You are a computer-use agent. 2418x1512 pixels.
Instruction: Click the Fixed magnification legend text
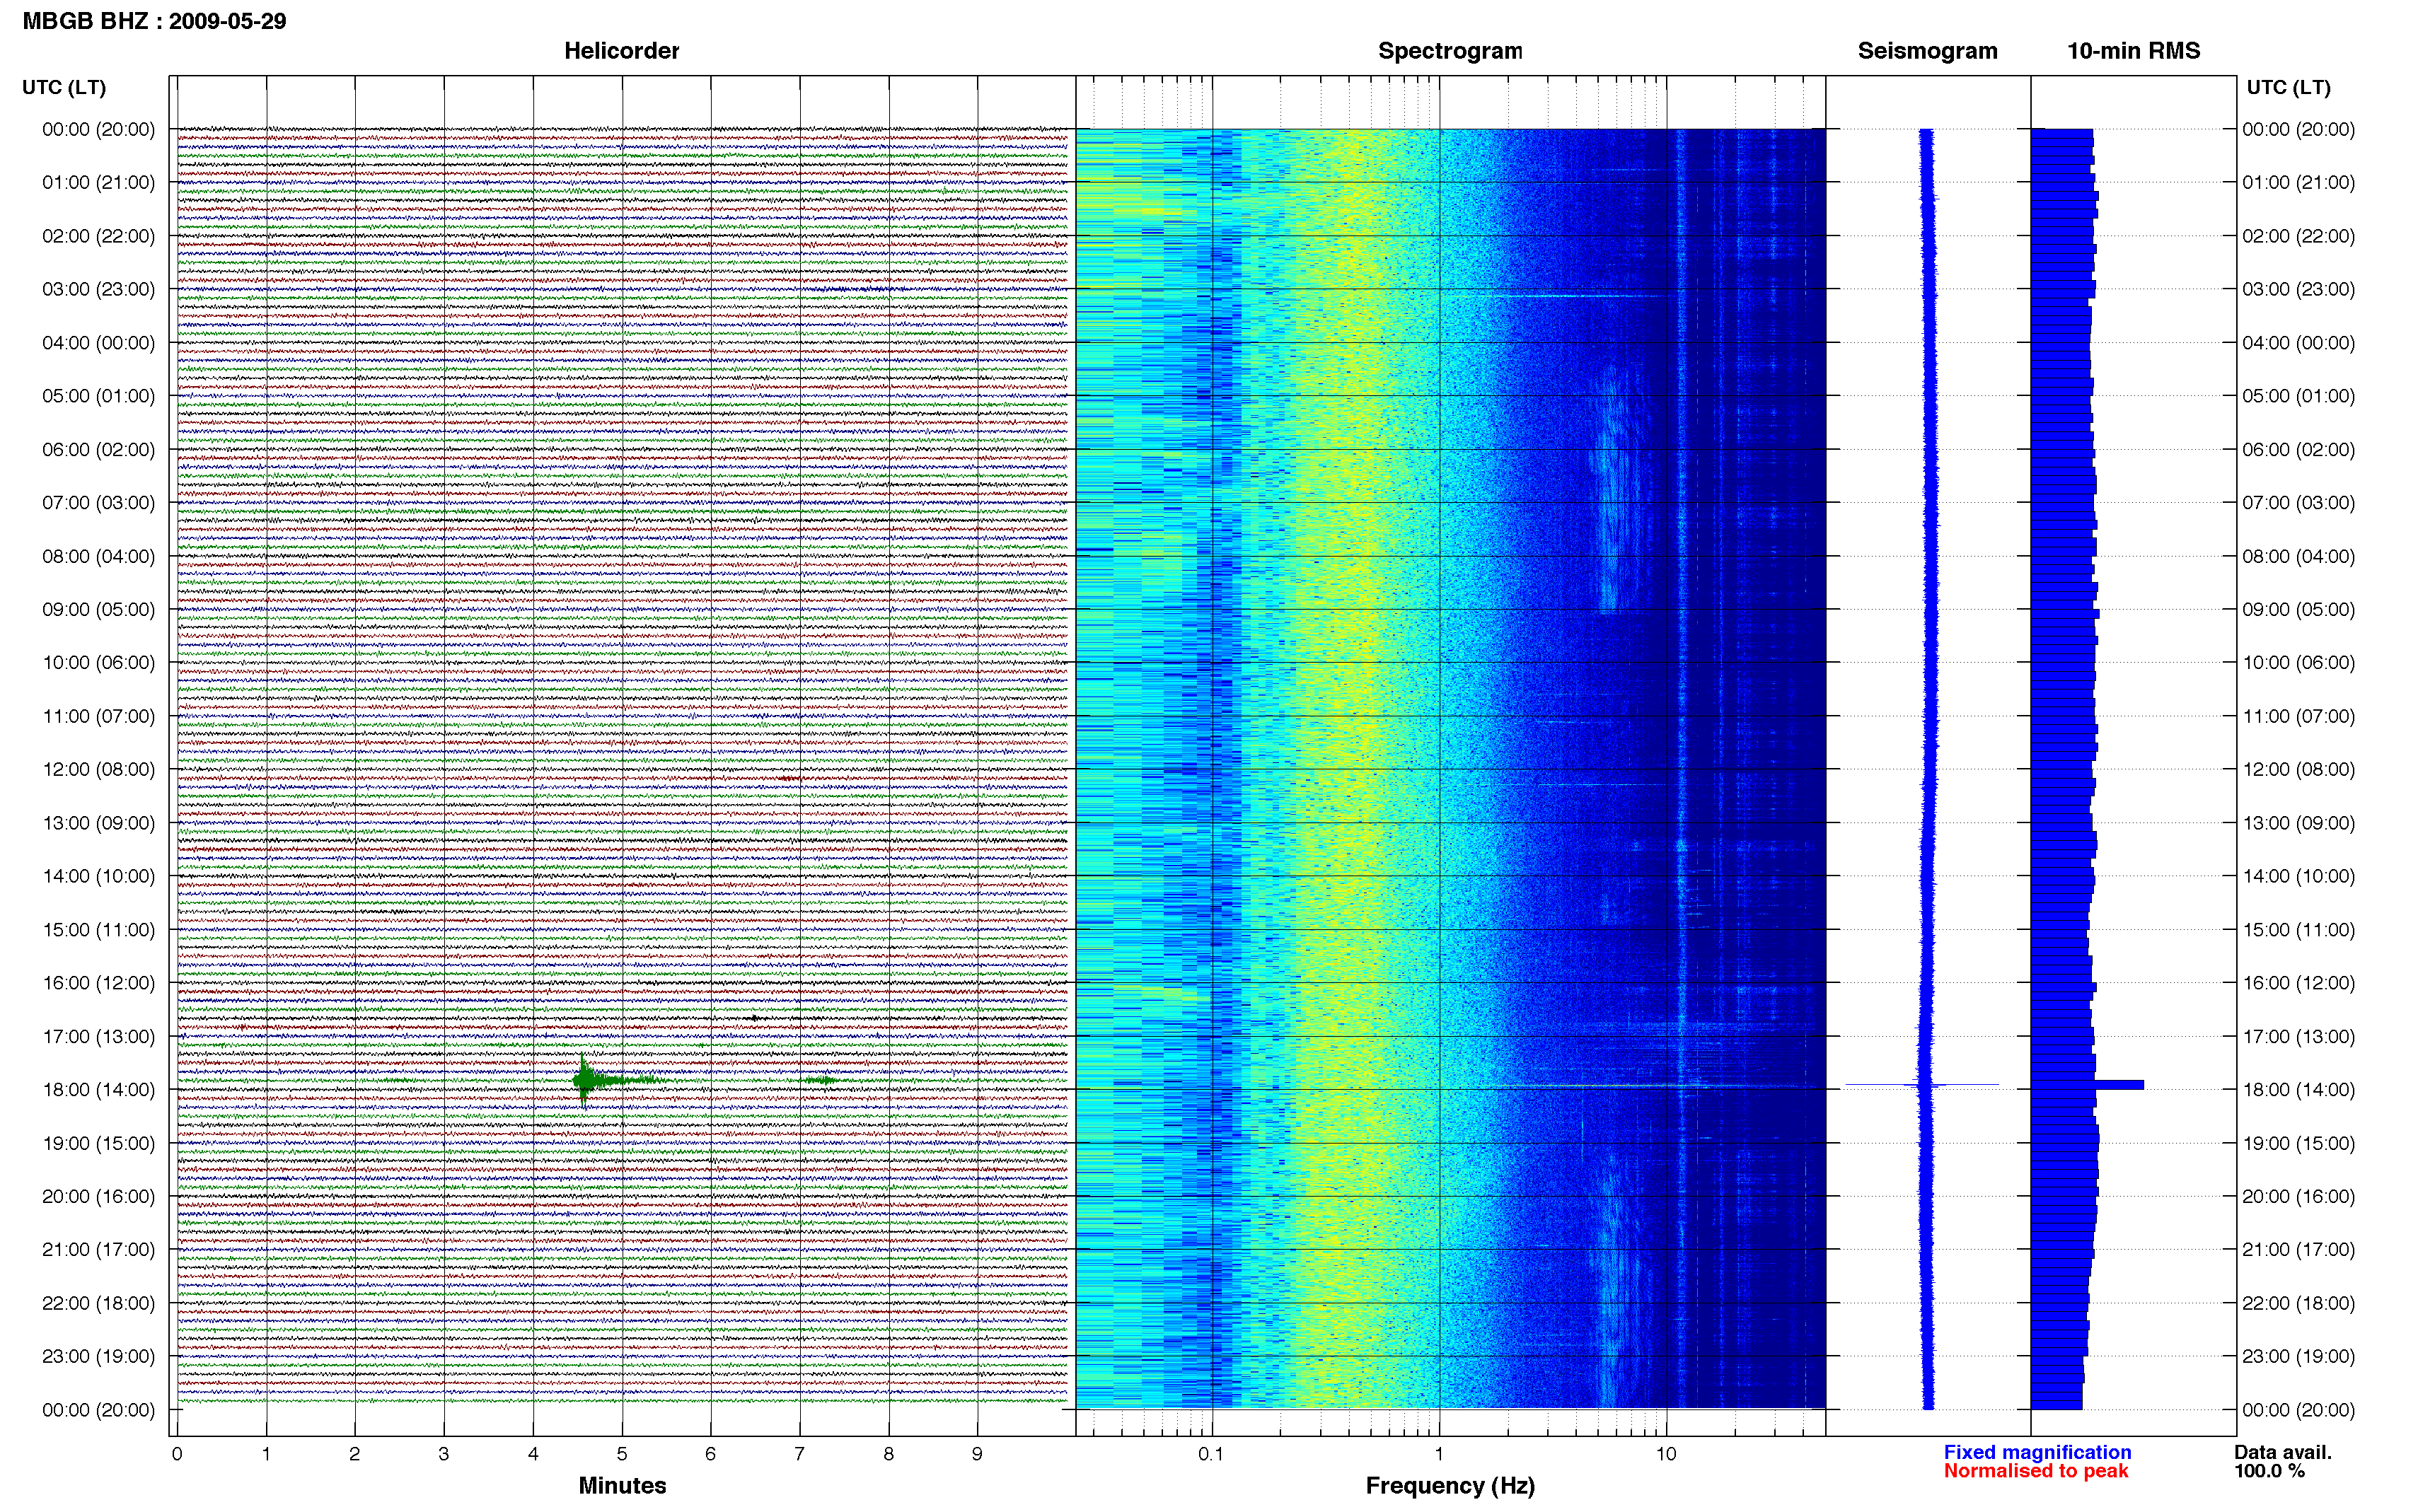[x=2037, y=1452]
